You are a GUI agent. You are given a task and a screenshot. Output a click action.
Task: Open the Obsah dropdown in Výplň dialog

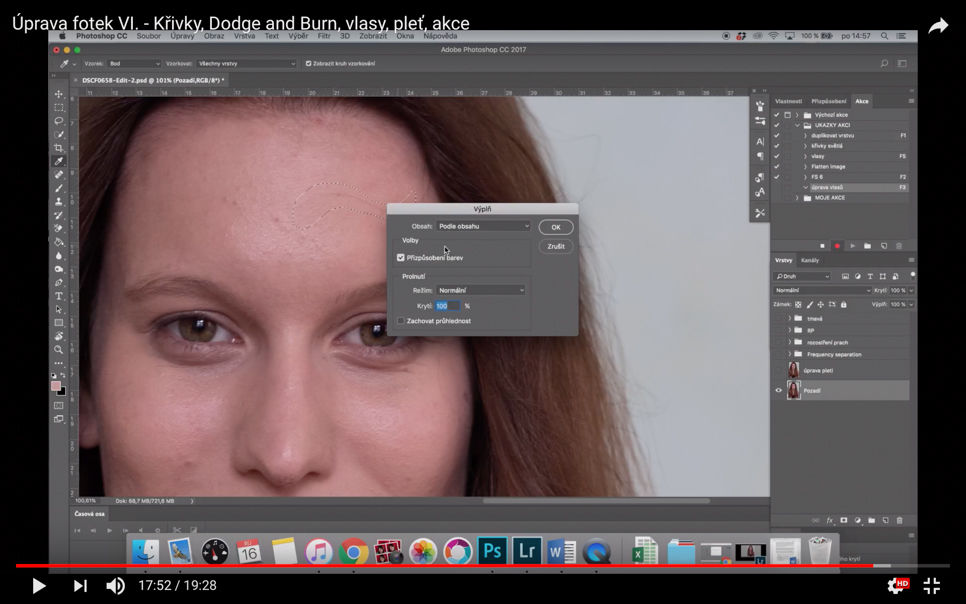483,226
